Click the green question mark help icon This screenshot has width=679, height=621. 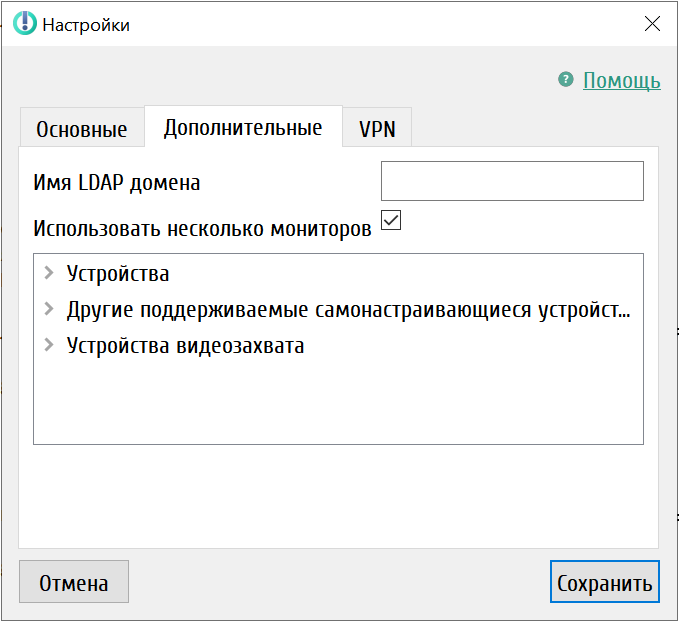pos(566,80)
